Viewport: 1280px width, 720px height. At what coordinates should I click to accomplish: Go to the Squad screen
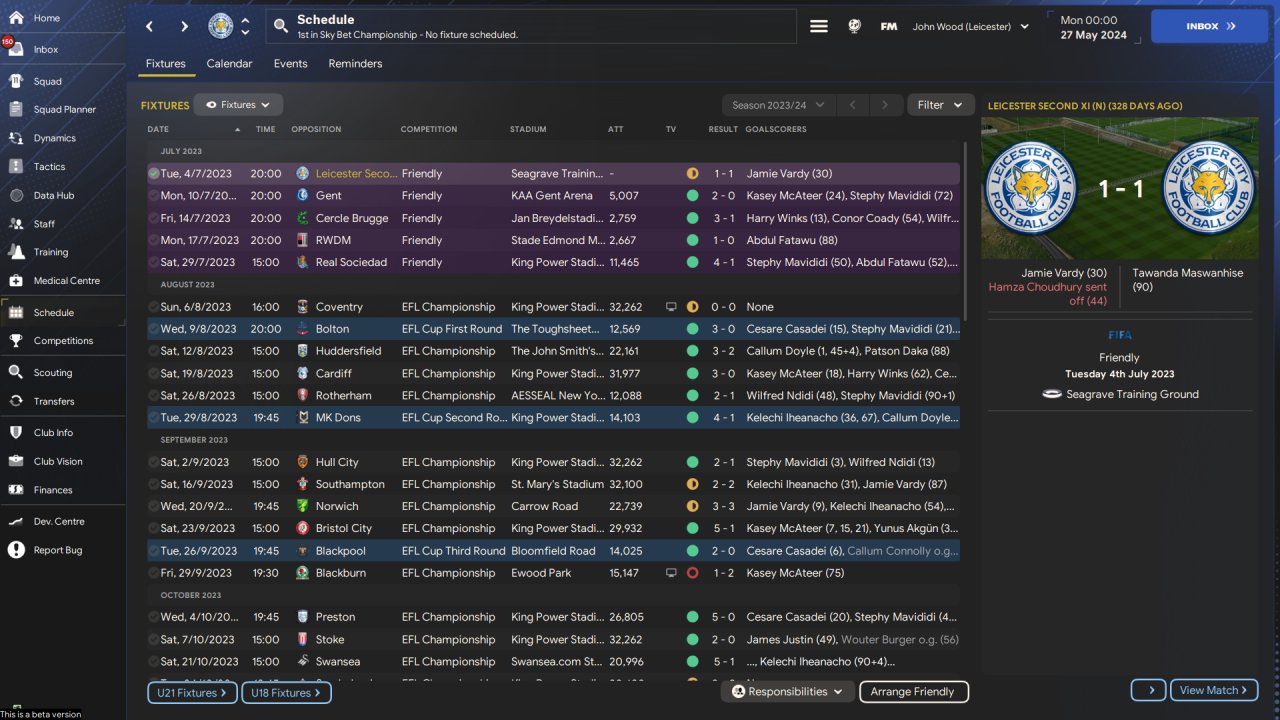pyautogui.click(x=63, y=81)
